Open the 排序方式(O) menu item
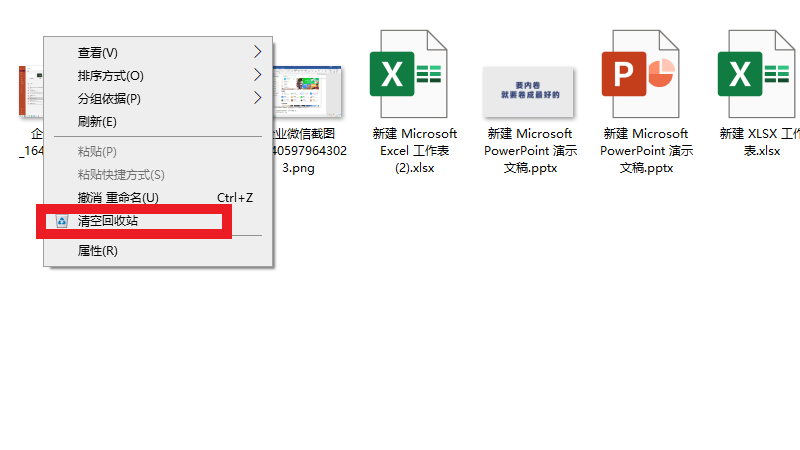 point(110,75)
